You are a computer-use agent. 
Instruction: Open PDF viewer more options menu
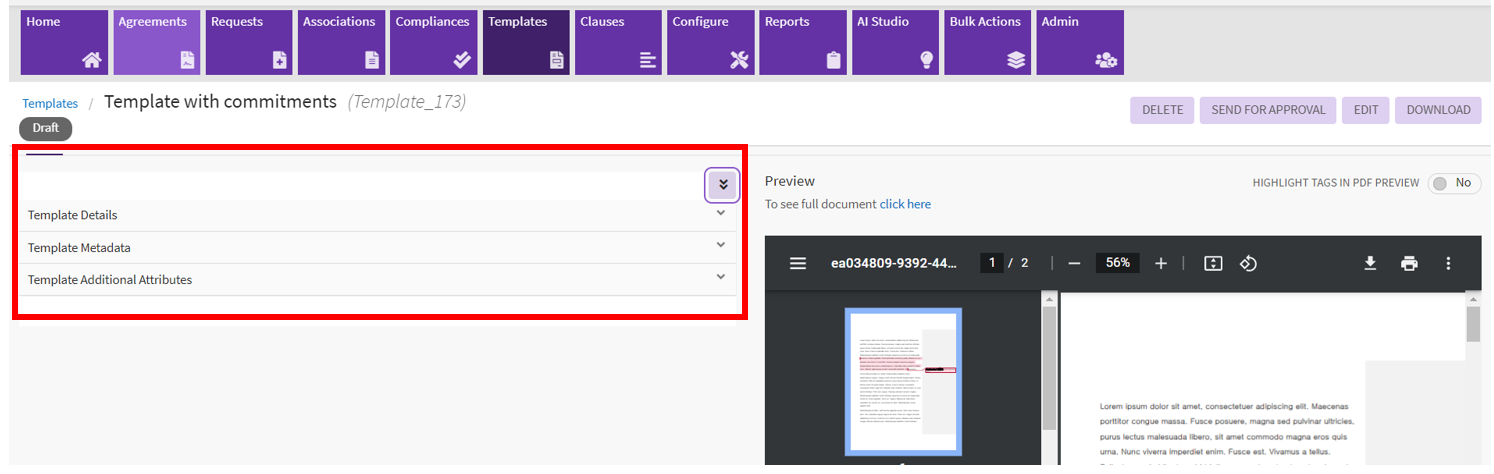(1448, 263)
